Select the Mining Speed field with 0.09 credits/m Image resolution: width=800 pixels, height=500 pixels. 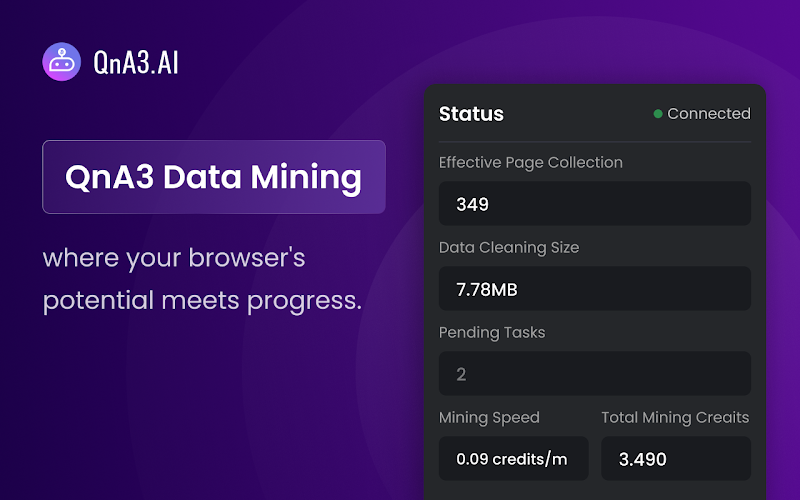coord(513,459)
